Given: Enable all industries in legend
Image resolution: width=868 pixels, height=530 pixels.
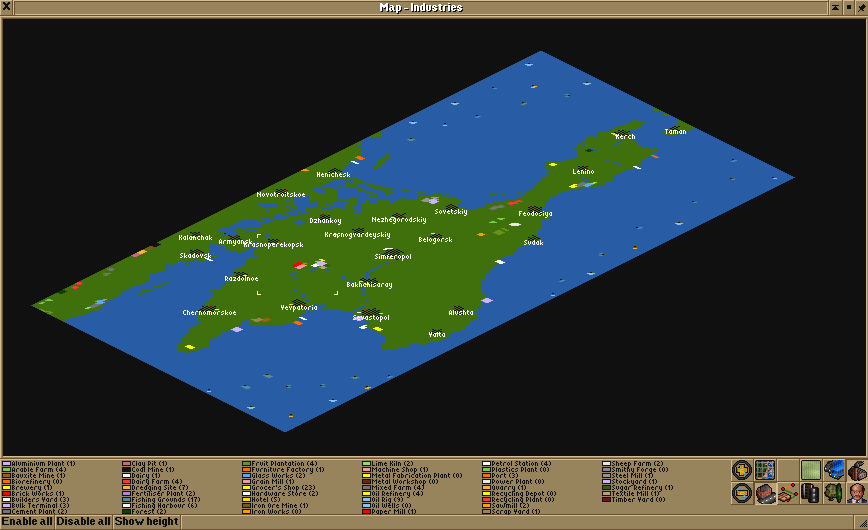Looking at the screenshot, I should coord(27,522).
